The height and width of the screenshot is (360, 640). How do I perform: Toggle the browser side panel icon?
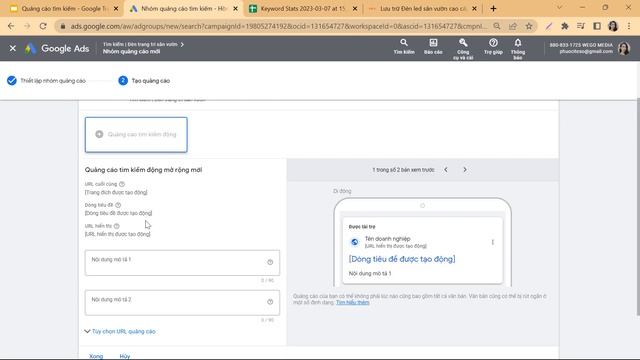click(597, 26)
